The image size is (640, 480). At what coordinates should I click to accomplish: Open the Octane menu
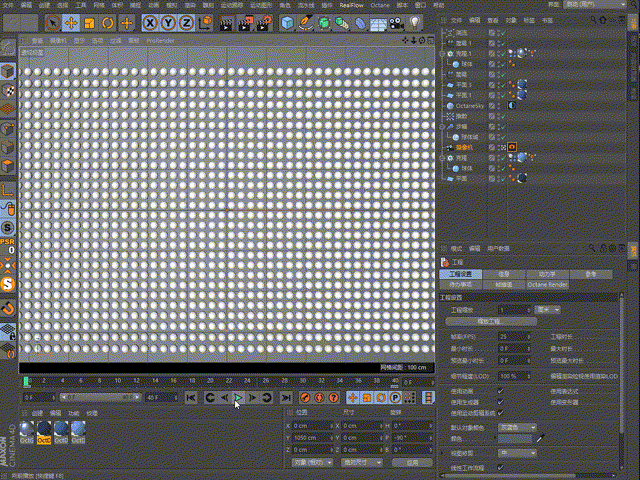pos(380,5)
